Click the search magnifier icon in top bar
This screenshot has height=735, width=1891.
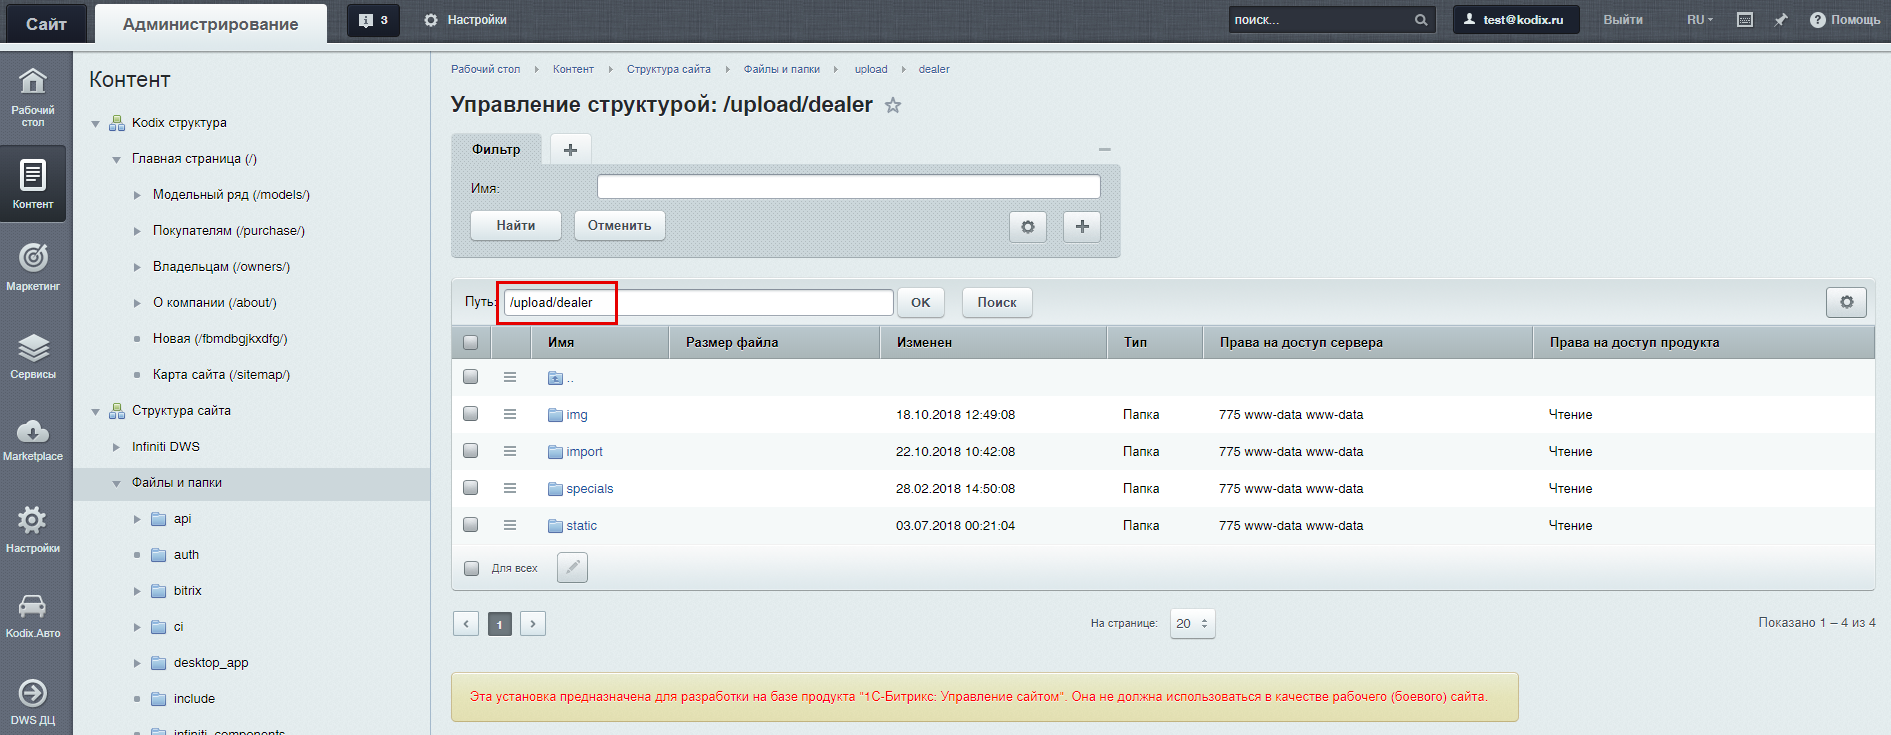point(1421,20)
